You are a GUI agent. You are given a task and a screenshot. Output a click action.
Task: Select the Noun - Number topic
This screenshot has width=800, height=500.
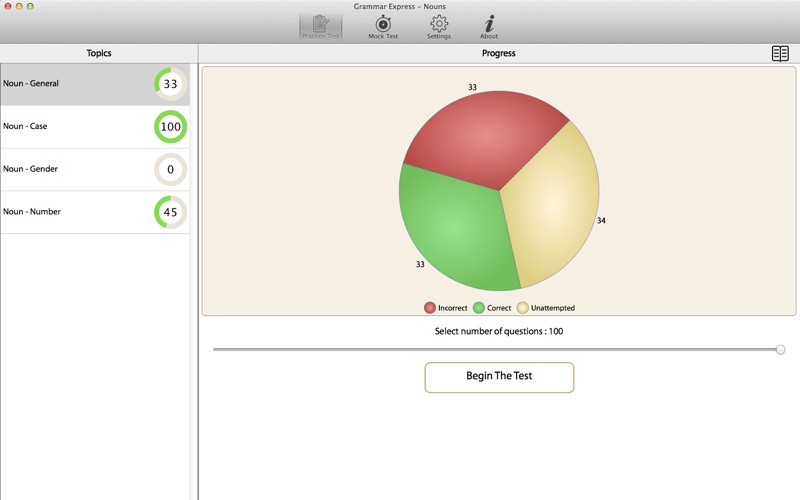(95, 212)
